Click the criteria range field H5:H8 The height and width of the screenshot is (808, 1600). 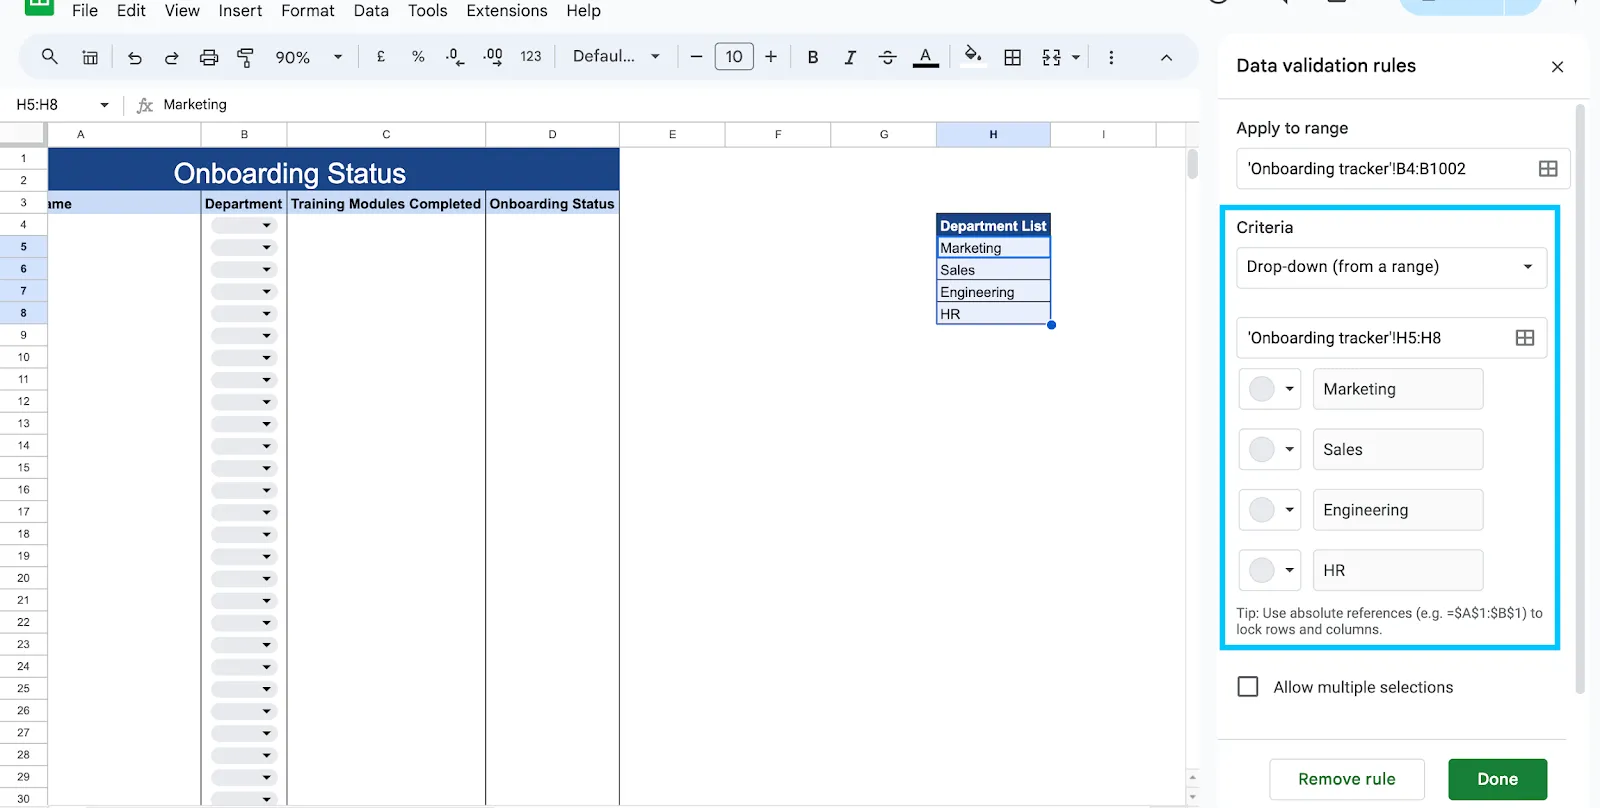1391,338
